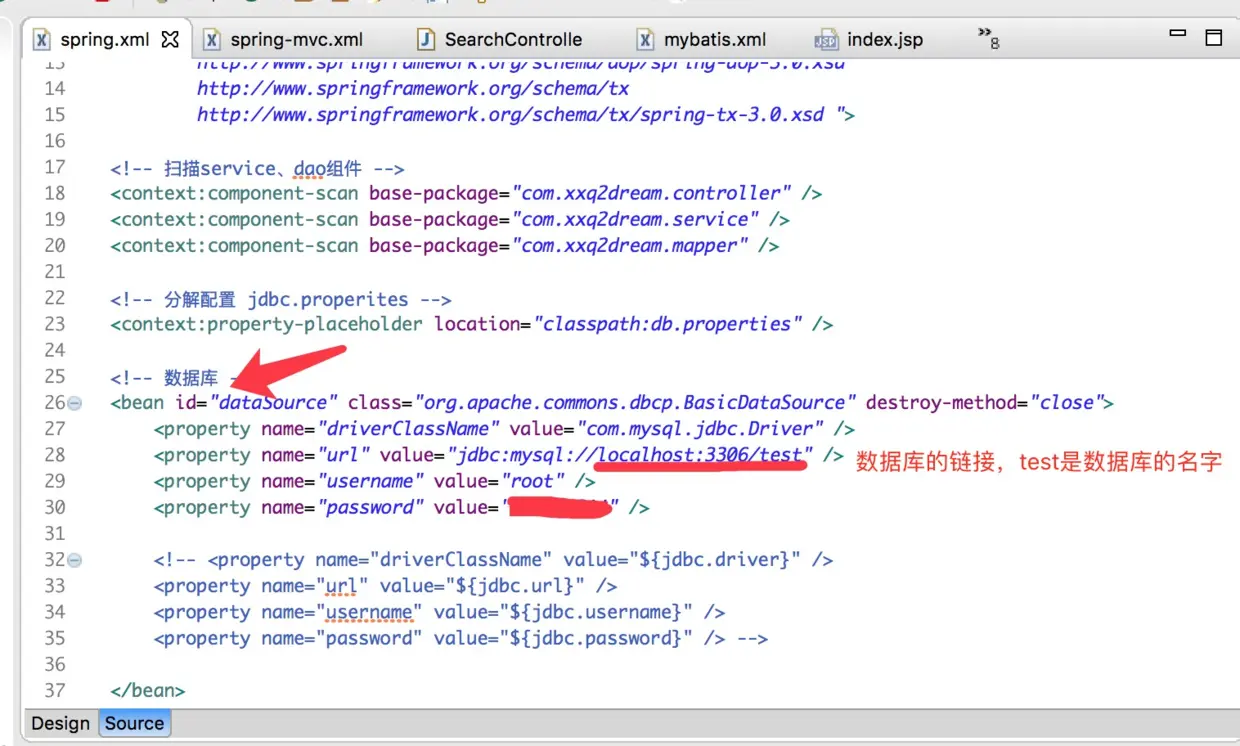Open the SearchController Java tab
The width and height of the screenshot is (1240, 746).
pos(512,40)
